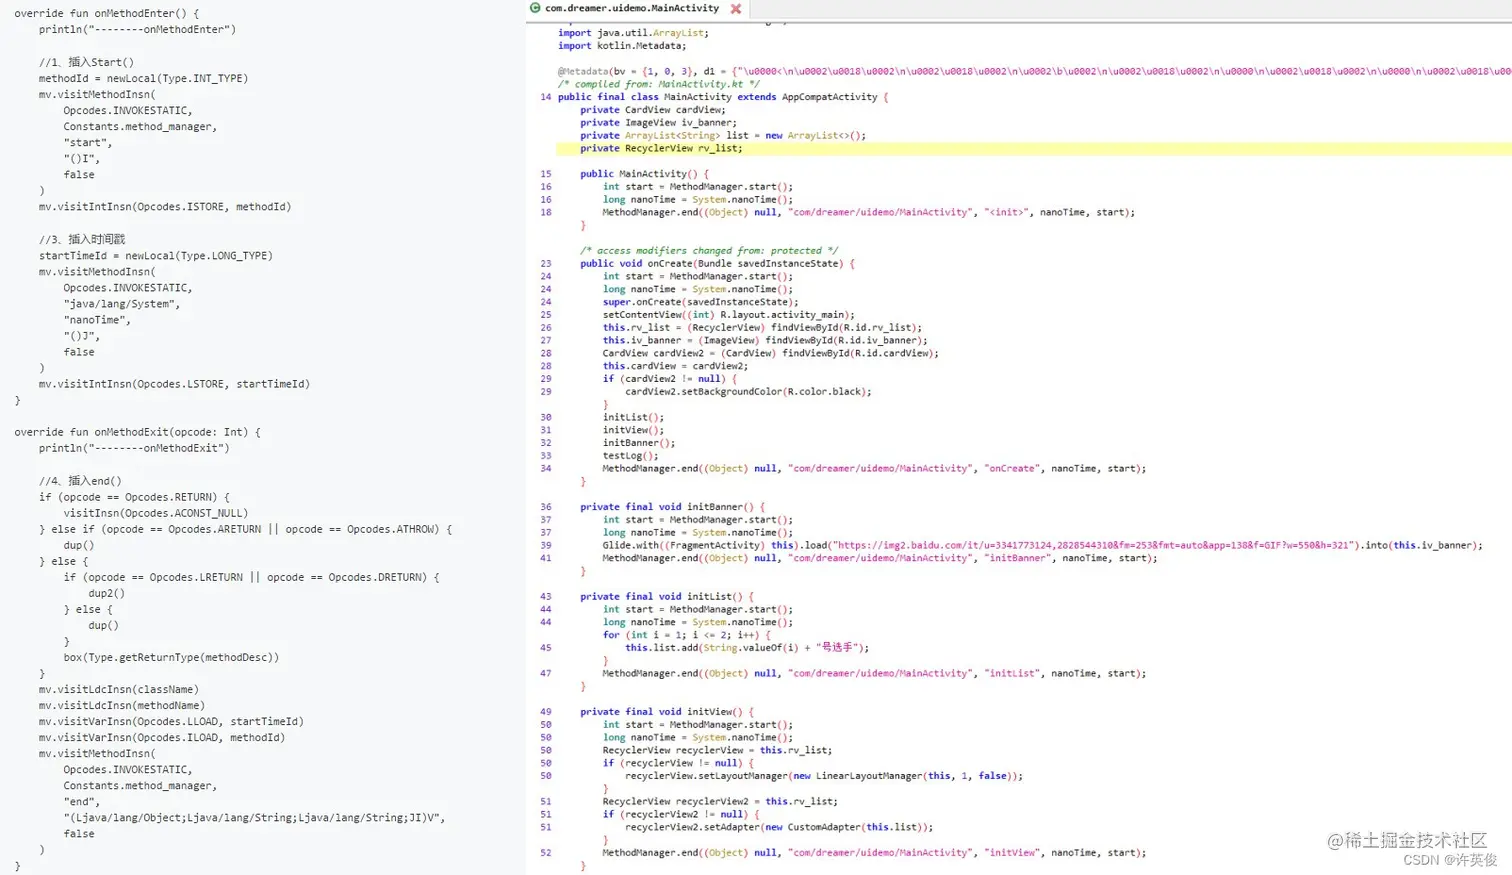The height and width of the screenshot is (875, 1512).
Task: Click comment 'access modifiers changed from: protected'
Action: (710, 251)
